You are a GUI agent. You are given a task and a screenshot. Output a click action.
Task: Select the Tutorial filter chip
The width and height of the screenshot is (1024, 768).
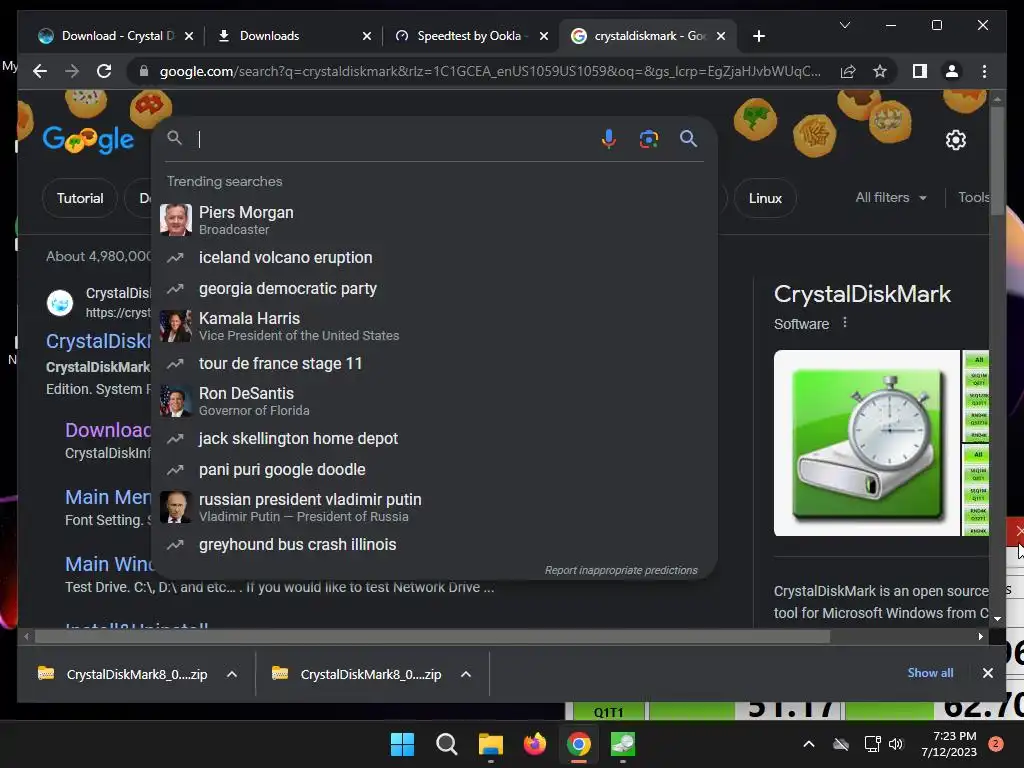pos(80,198)
